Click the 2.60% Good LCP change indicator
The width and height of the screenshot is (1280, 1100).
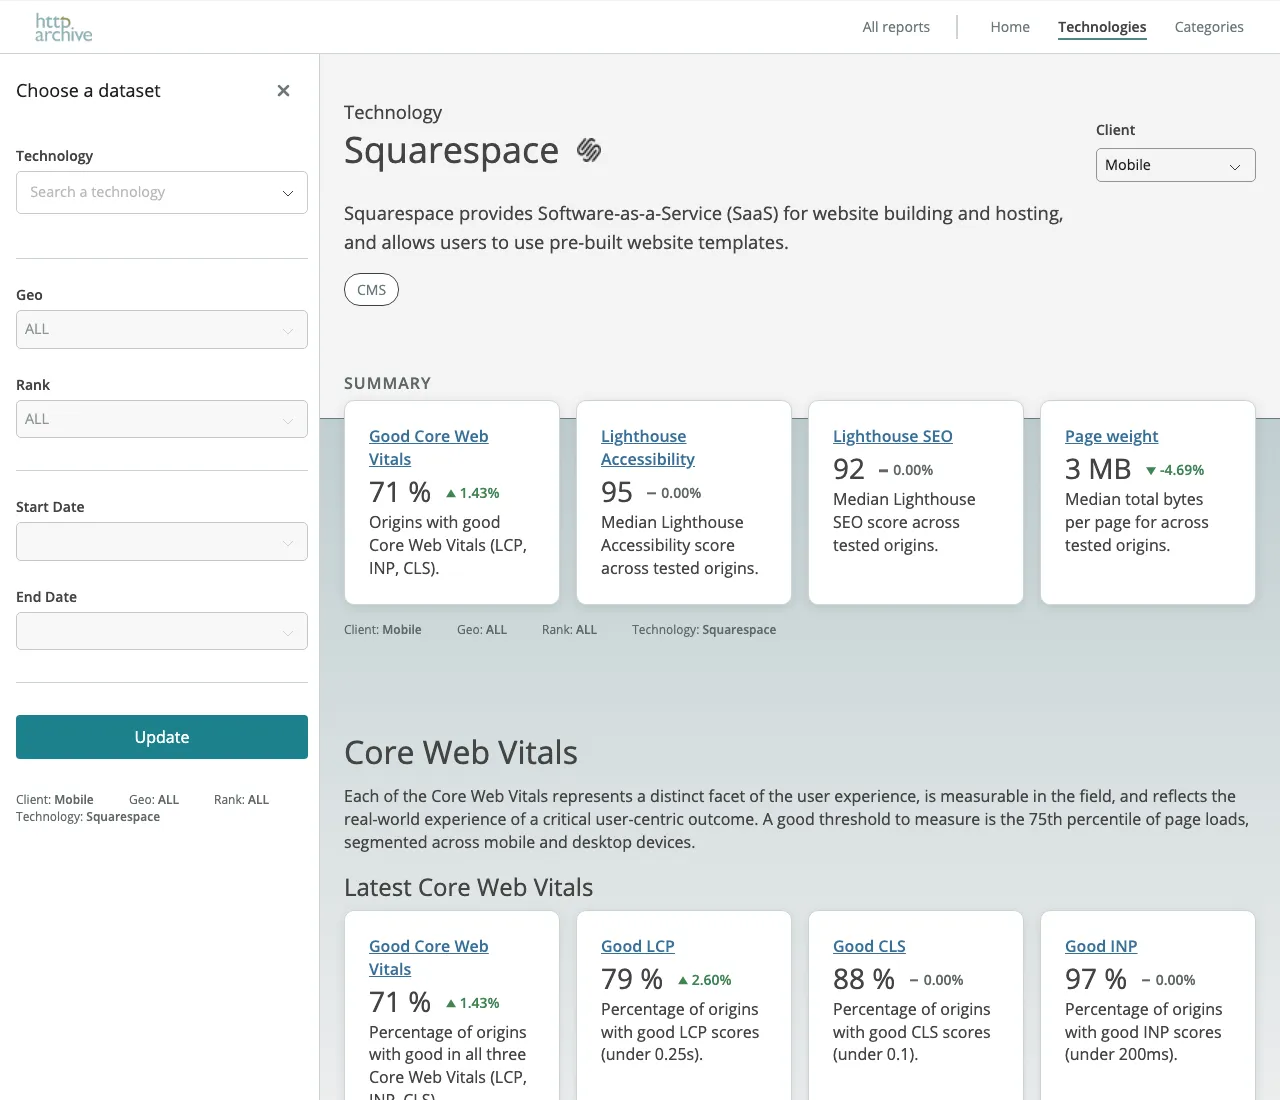705,980
